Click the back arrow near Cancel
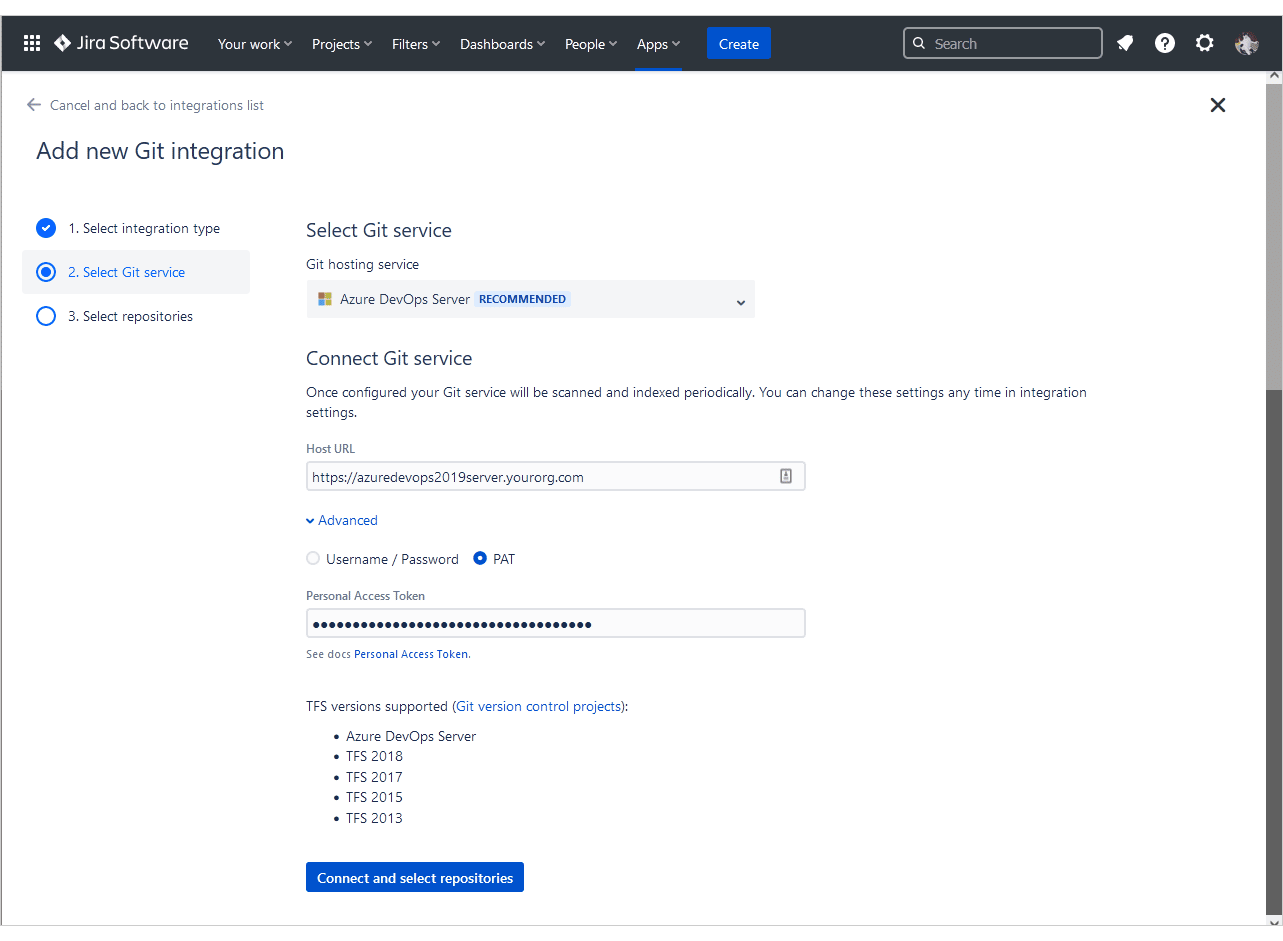The height and width of the screenshot is (941, 1283). point(33,104)
